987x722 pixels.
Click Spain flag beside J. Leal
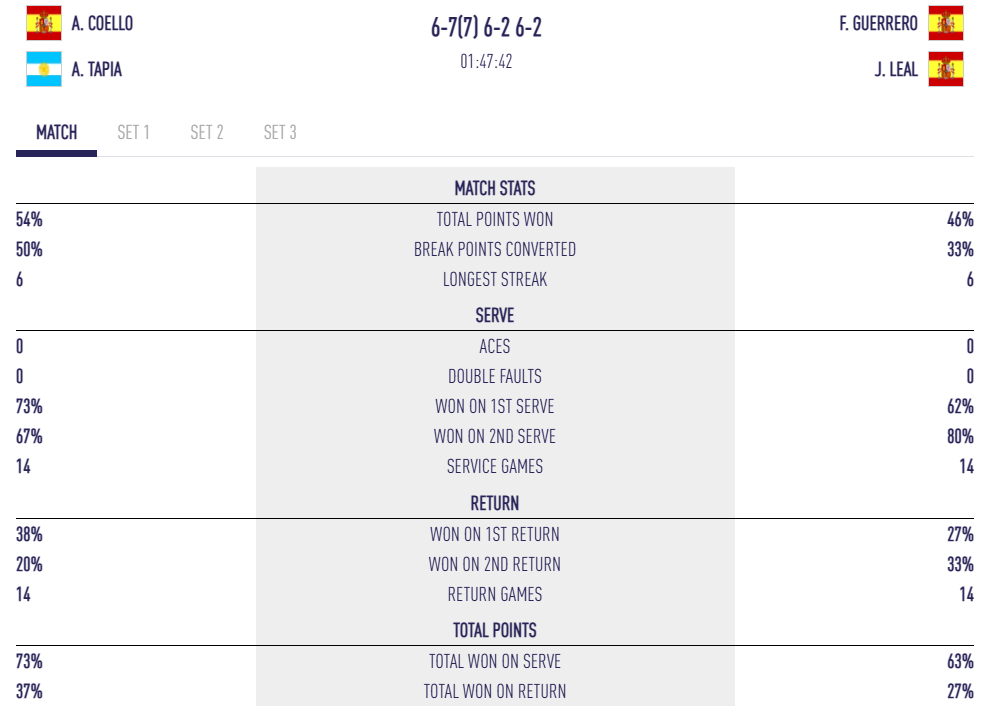click(945, 69)
